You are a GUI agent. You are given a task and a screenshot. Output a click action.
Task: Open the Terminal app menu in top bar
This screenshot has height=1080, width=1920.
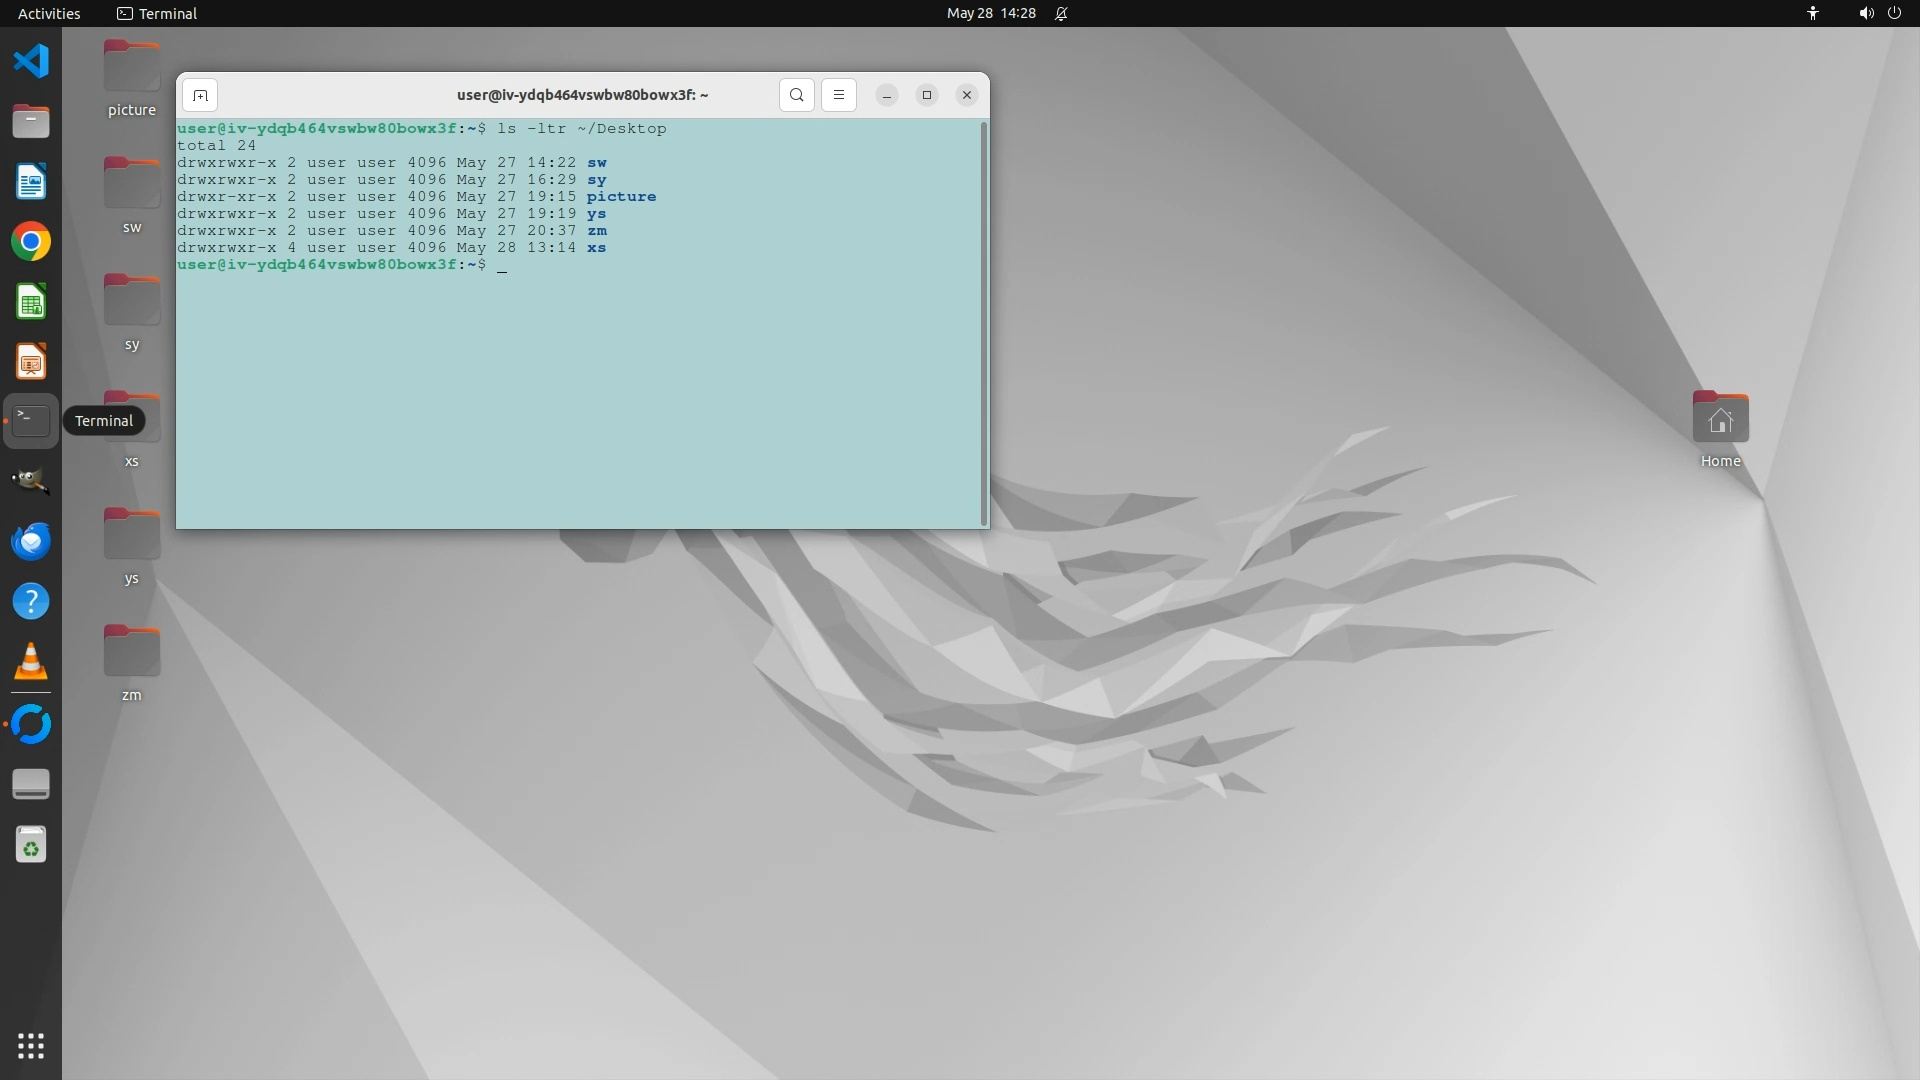point(157,13)
